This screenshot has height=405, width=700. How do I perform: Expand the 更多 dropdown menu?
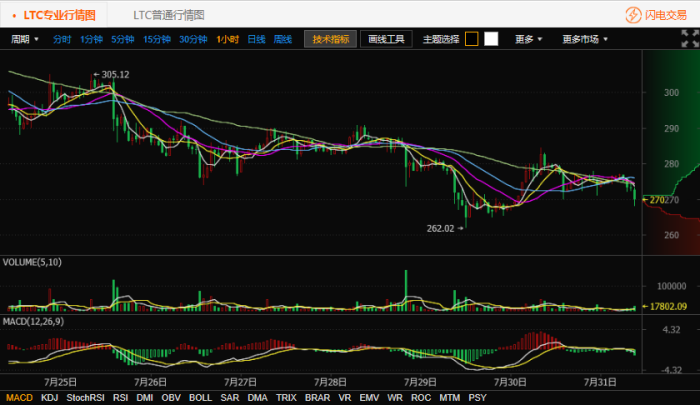[x=529, y=39]
